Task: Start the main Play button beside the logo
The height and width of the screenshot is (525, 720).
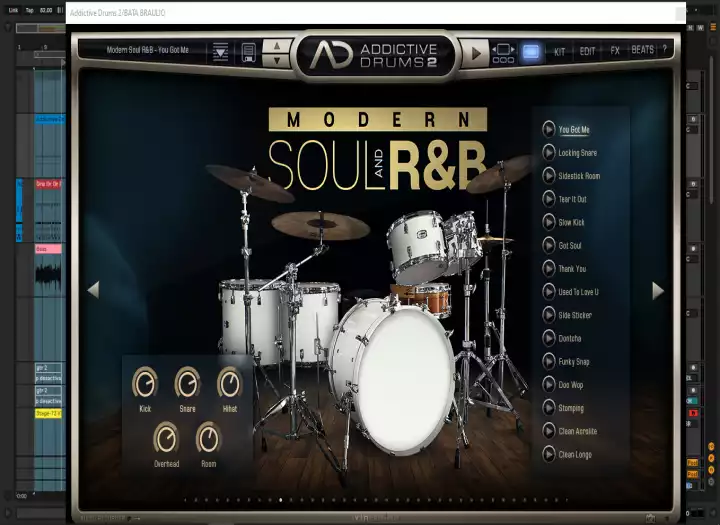Action: pyautogui.click(x=476, y=53)
